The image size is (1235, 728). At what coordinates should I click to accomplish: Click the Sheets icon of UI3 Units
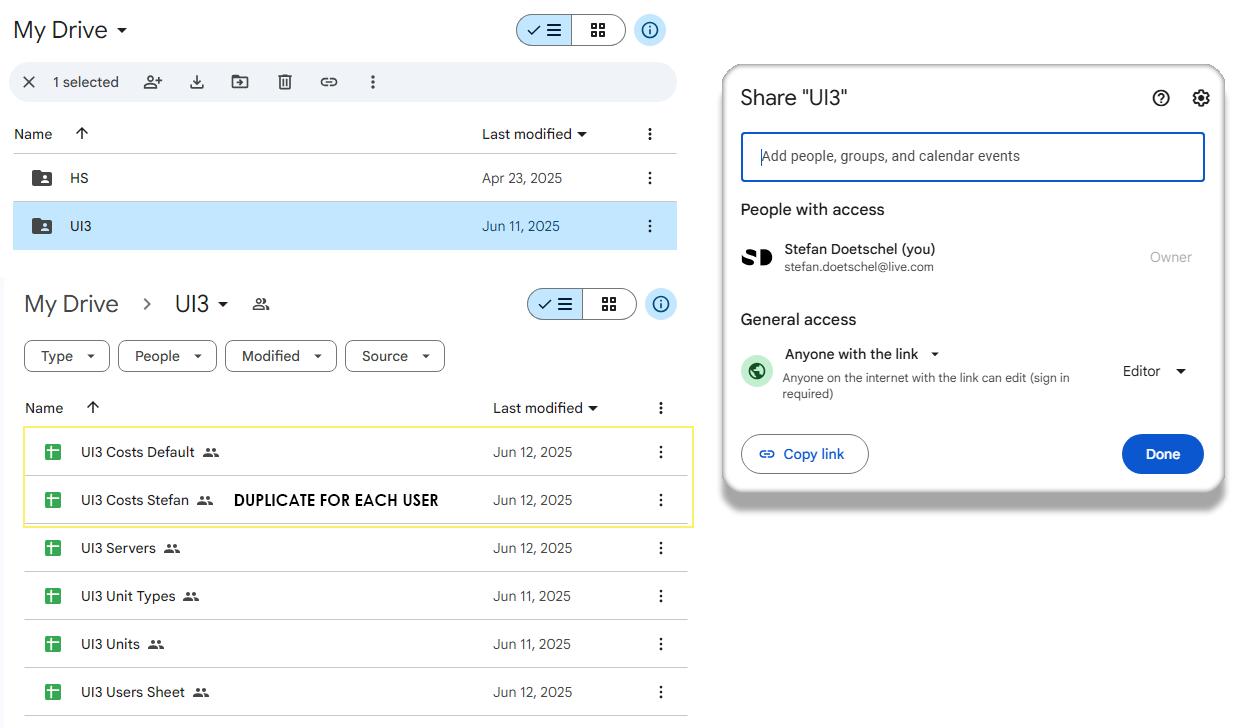tap(53, 644)
